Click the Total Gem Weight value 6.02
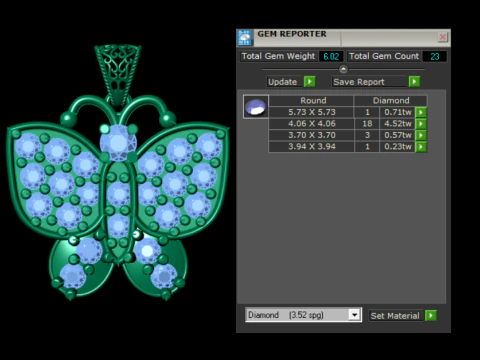The width and height of the screenshot is (480, 360). pyautogui.click(x=331, y=56)
